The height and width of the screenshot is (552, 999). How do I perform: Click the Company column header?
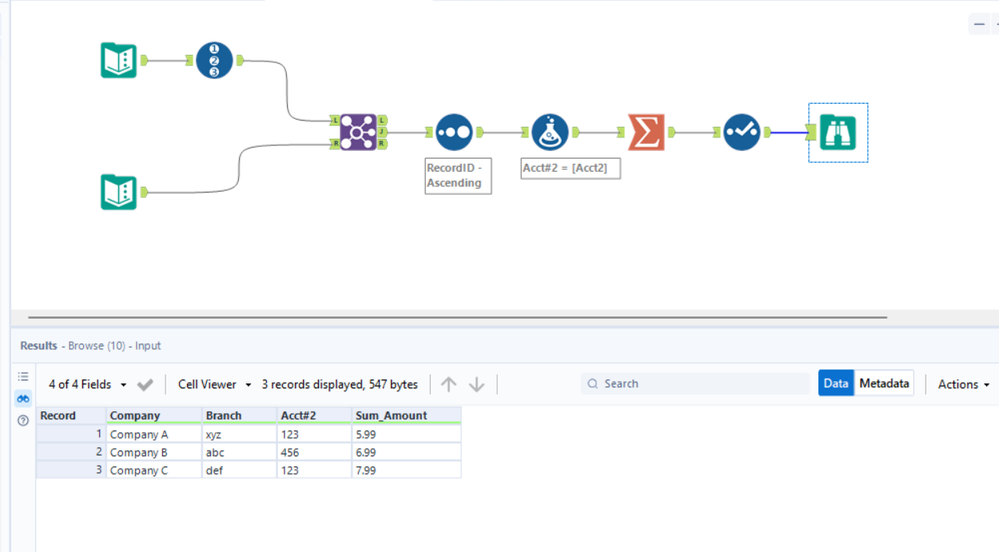click(154, 416)
